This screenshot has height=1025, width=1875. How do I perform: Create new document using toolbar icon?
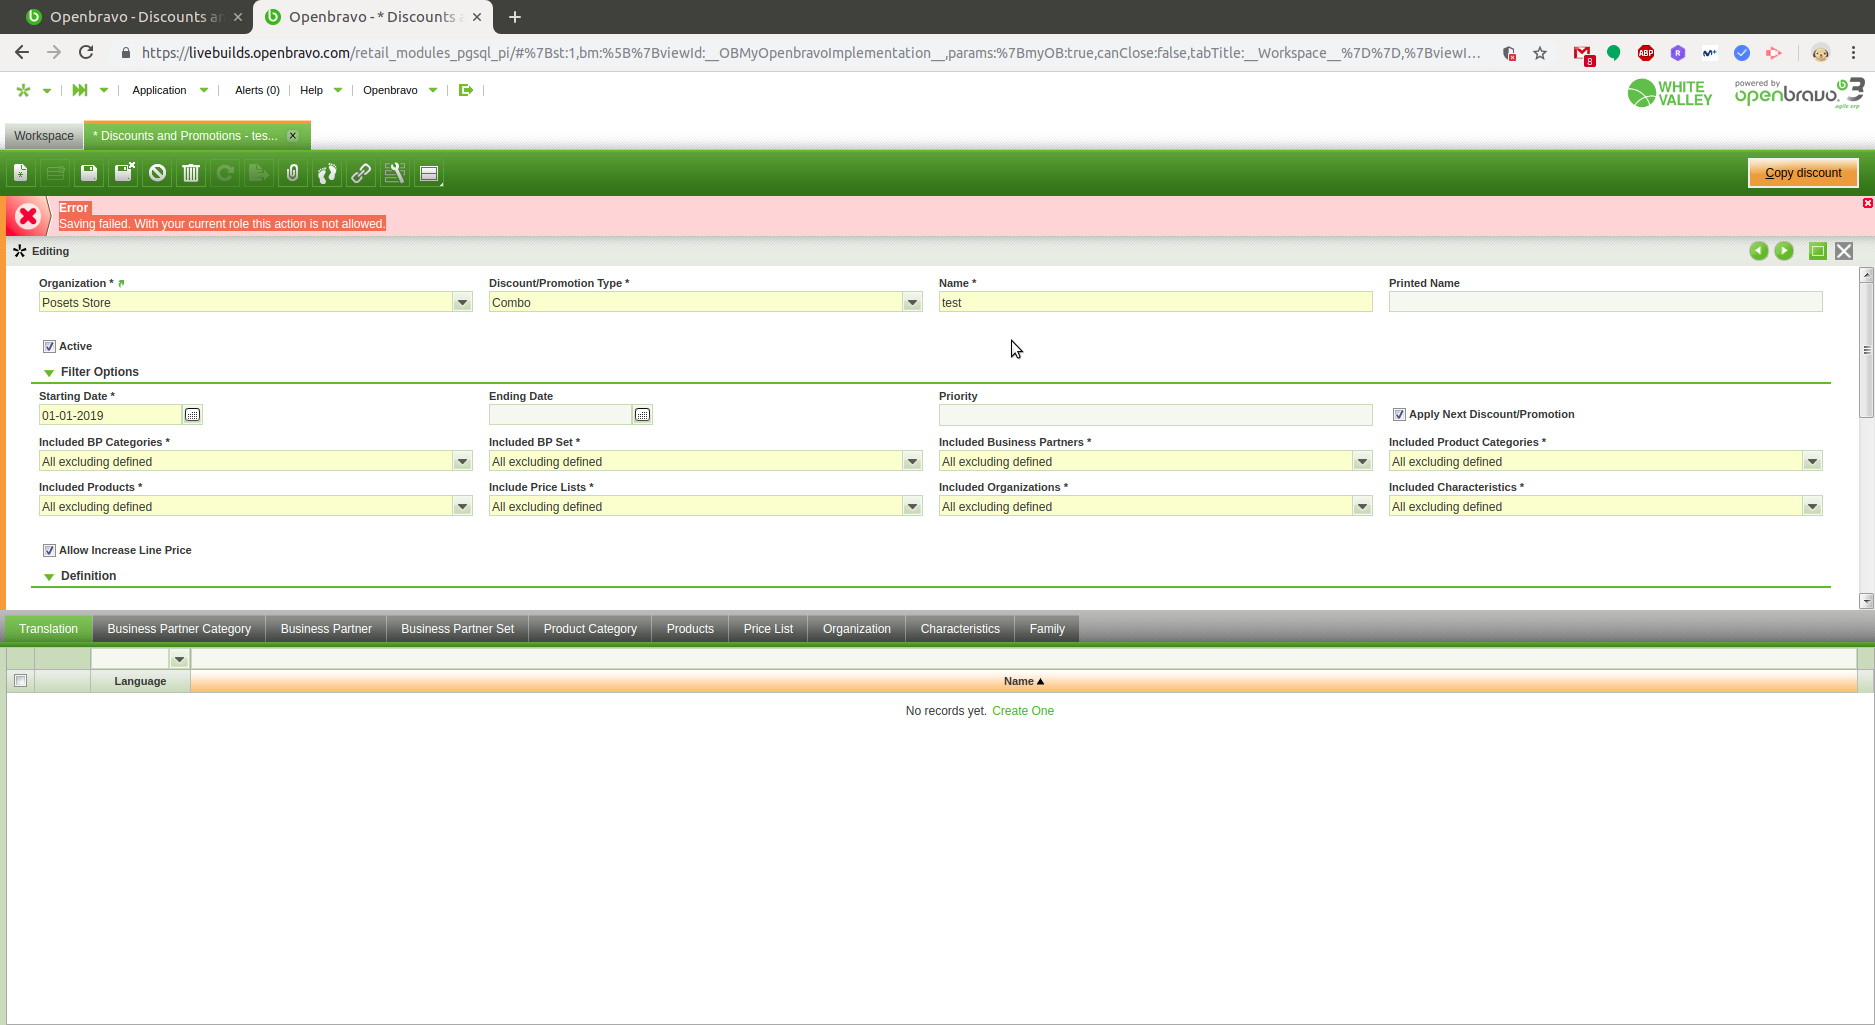pos(21,173)
